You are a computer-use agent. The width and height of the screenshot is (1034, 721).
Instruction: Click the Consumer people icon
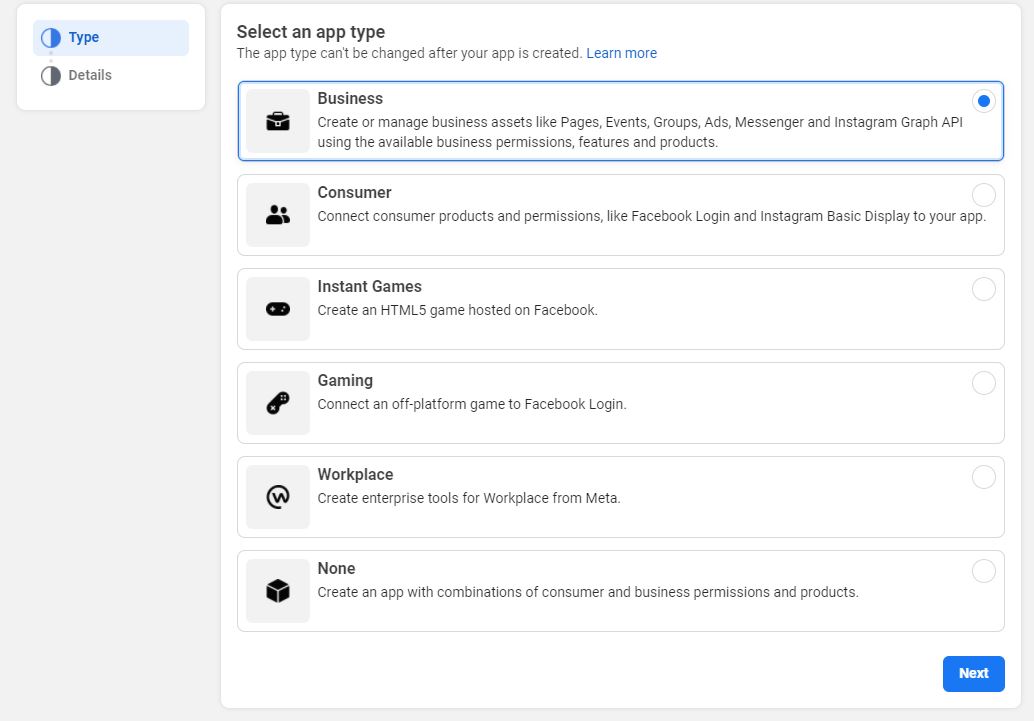click(x=277, y=215)
